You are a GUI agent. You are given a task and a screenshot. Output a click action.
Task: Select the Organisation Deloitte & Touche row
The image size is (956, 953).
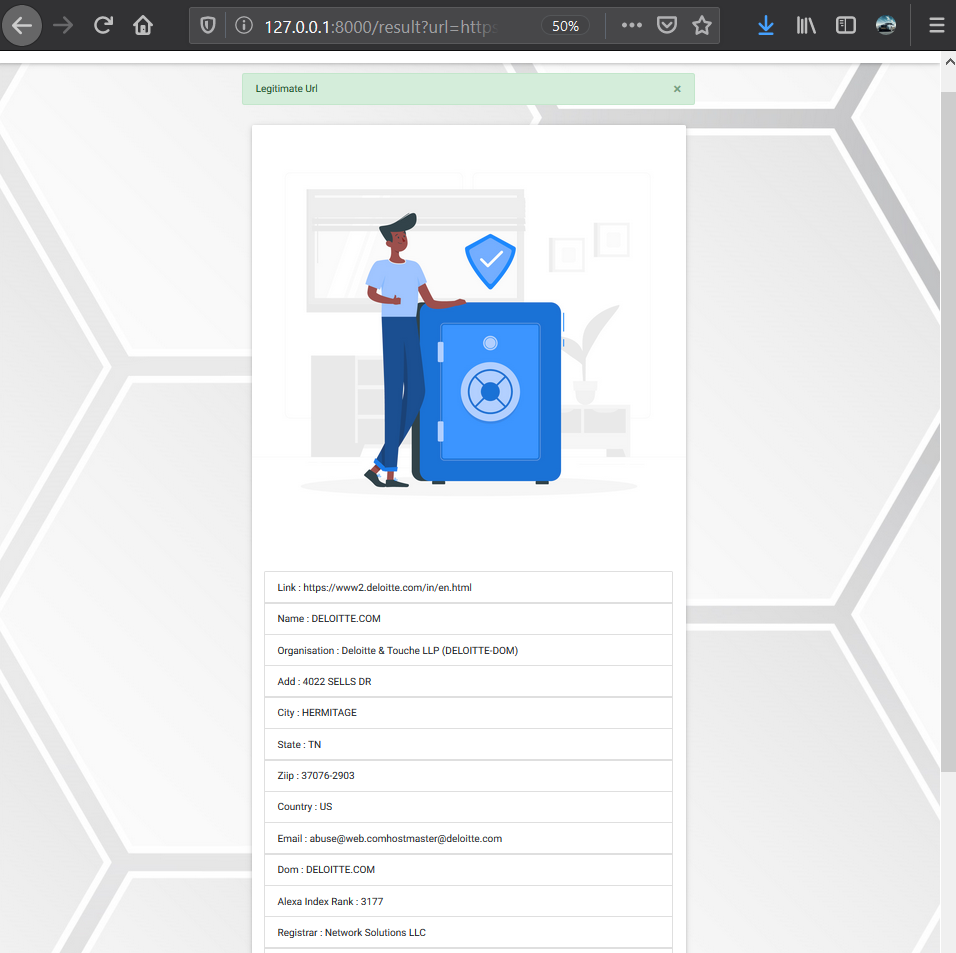468,650
